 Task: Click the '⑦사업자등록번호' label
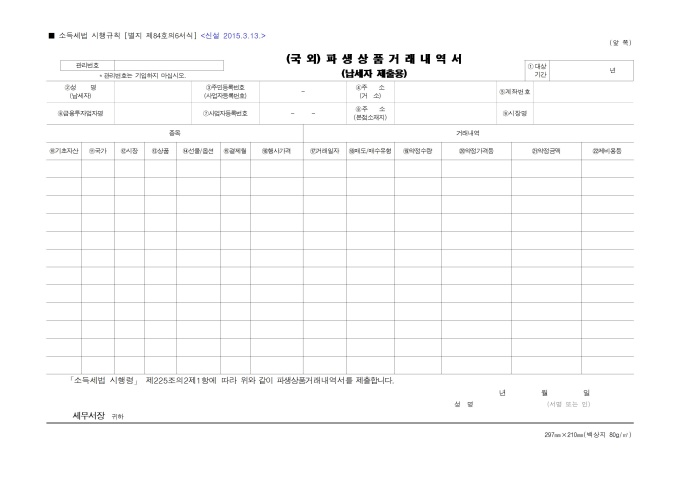pos(225,113)
